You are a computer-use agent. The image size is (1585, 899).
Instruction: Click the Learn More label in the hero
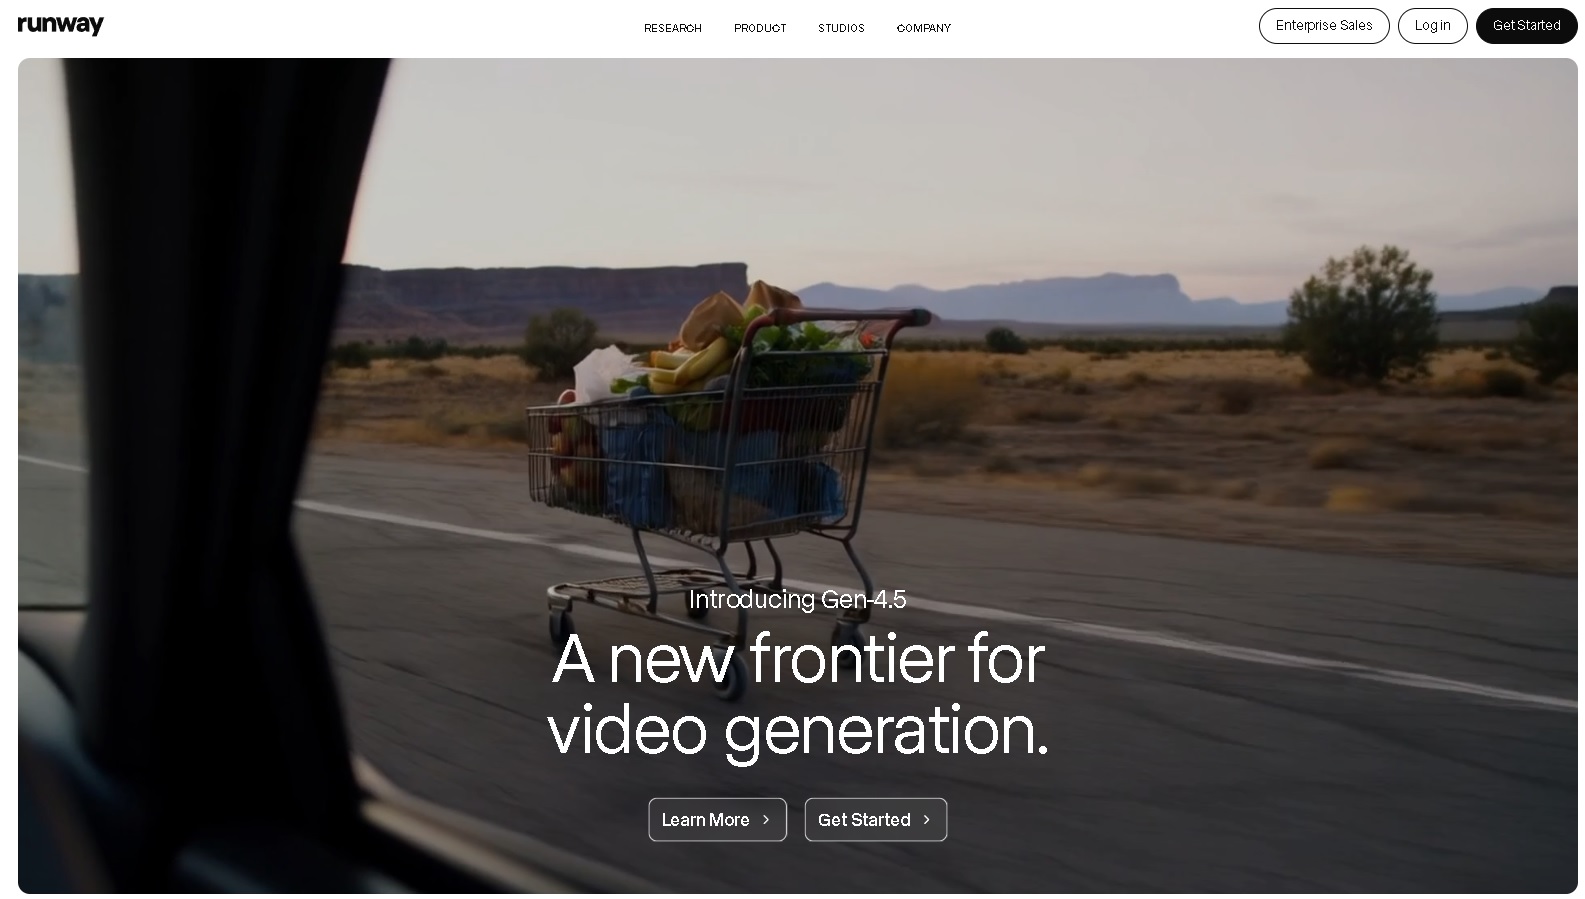pos(705,820)
